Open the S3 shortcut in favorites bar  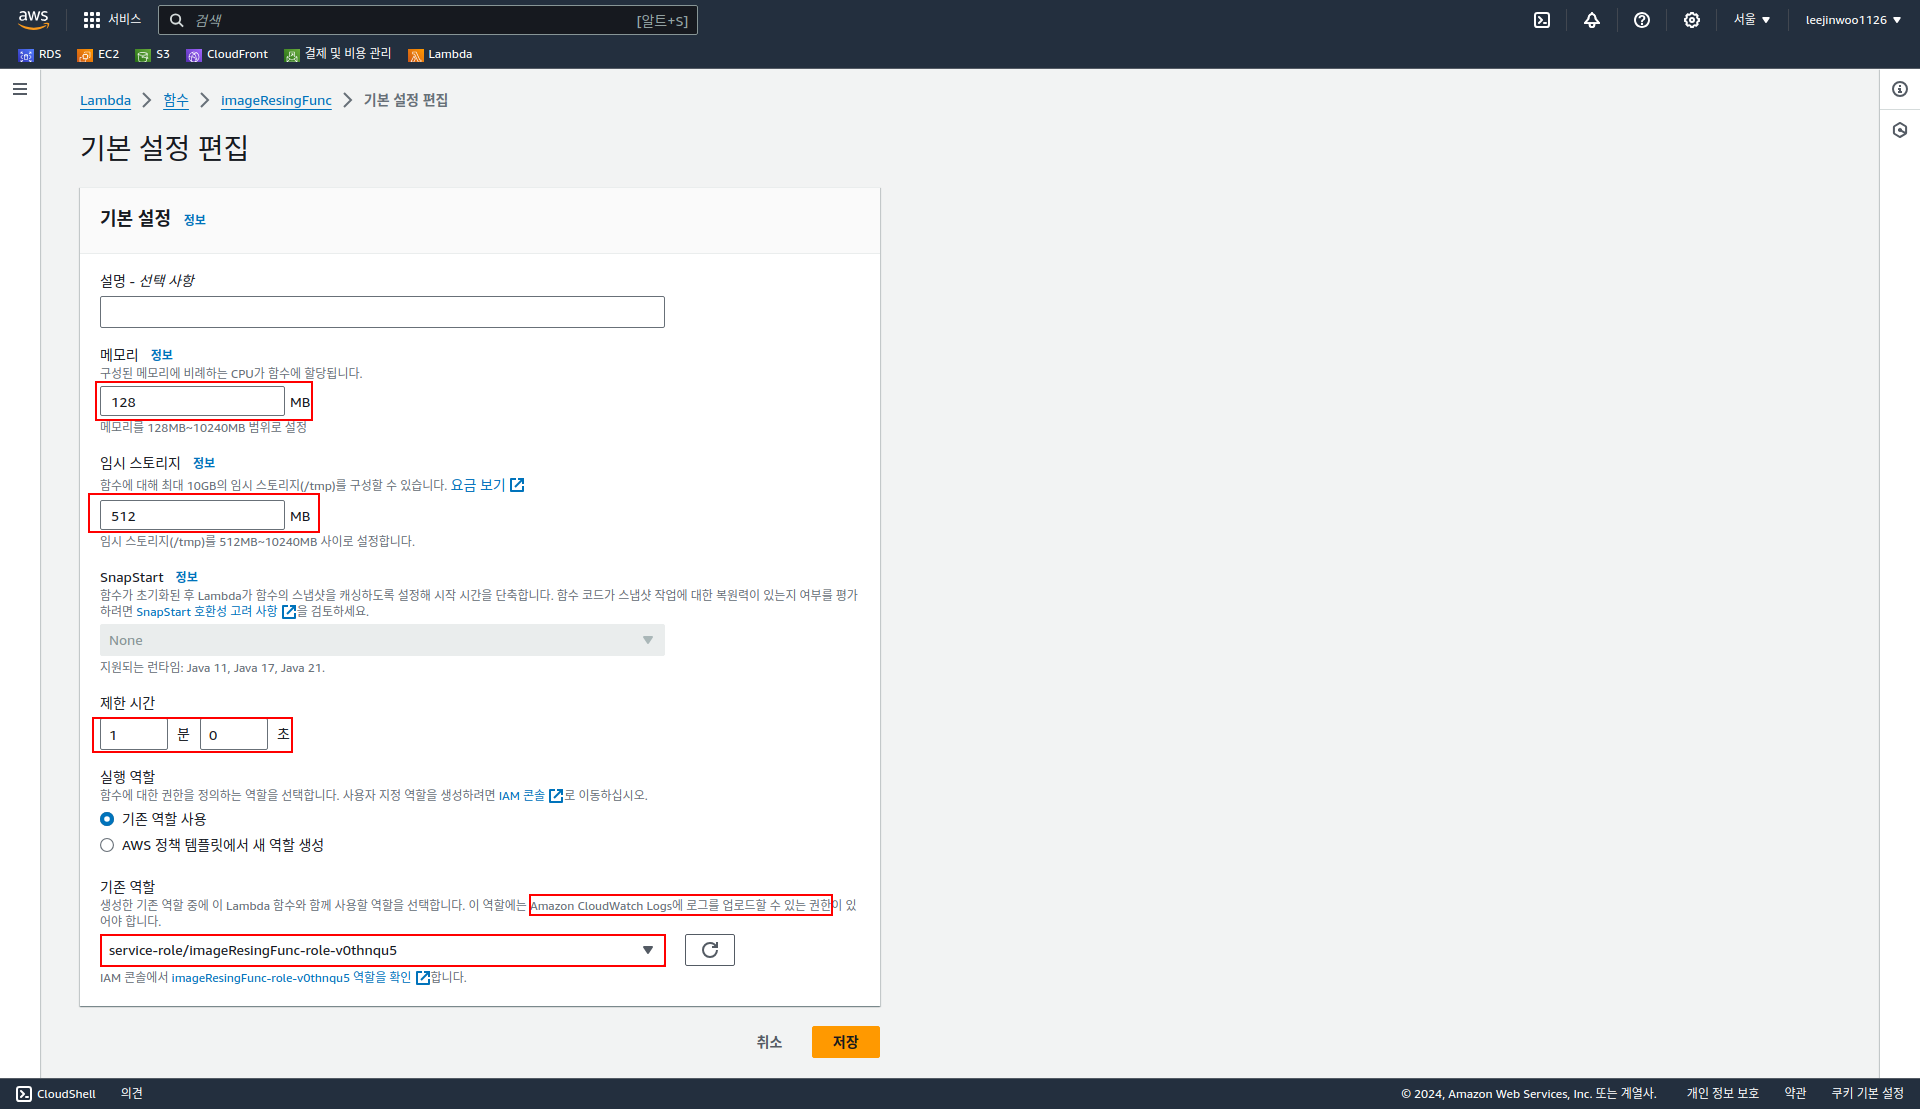tap(153, 54)
